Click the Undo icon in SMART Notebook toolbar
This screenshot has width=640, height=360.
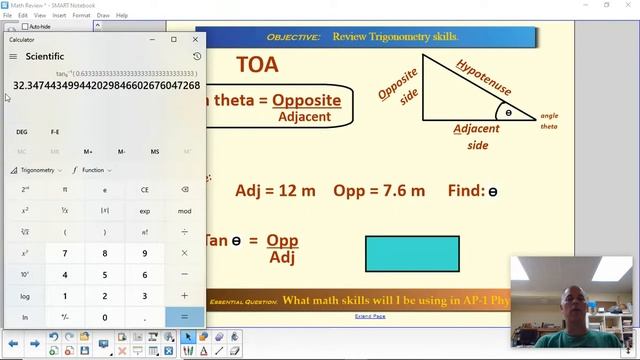tap(53, 337)
